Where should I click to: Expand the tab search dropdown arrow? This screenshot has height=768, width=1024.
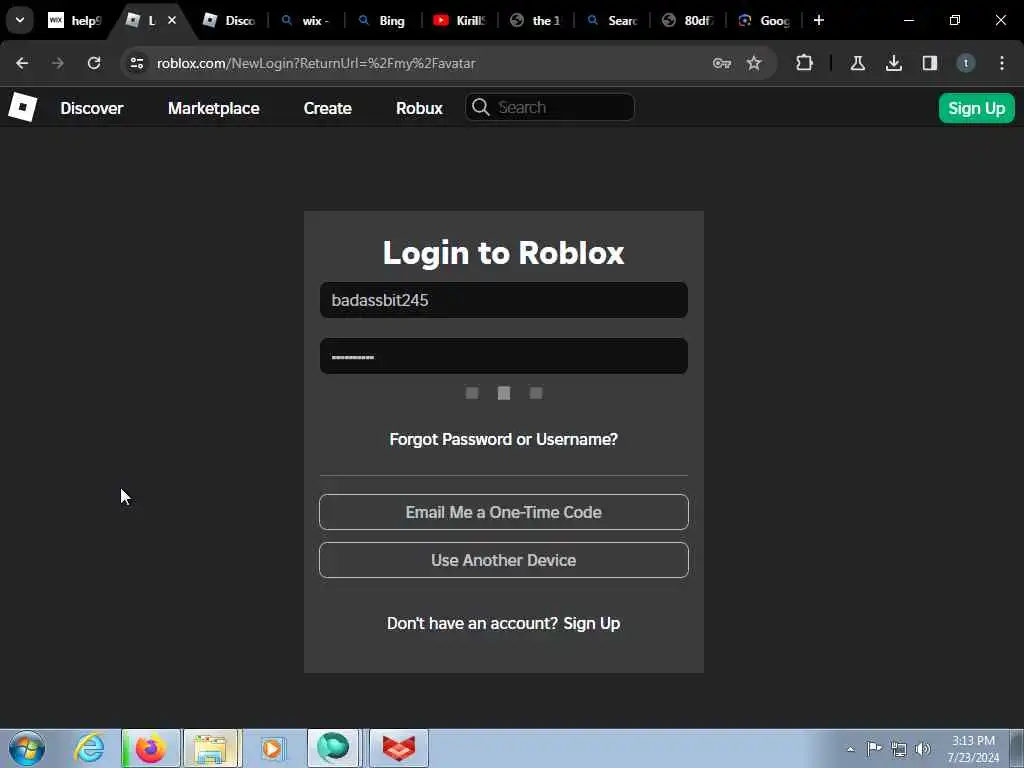[20, 20]
